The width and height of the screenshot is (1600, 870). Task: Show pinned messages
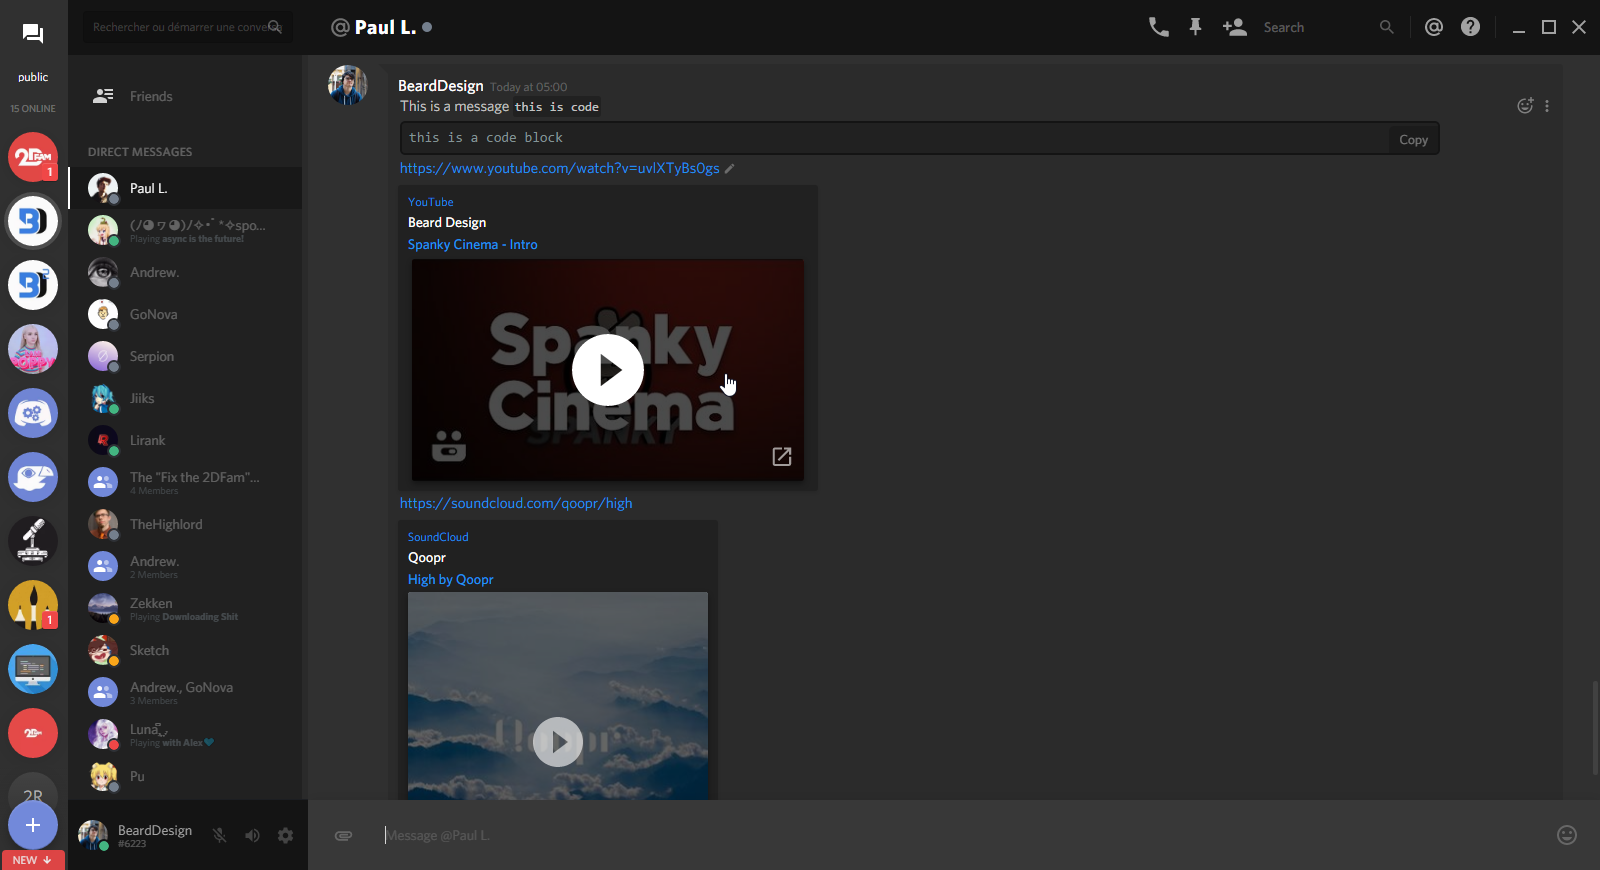click(1195, 27)
